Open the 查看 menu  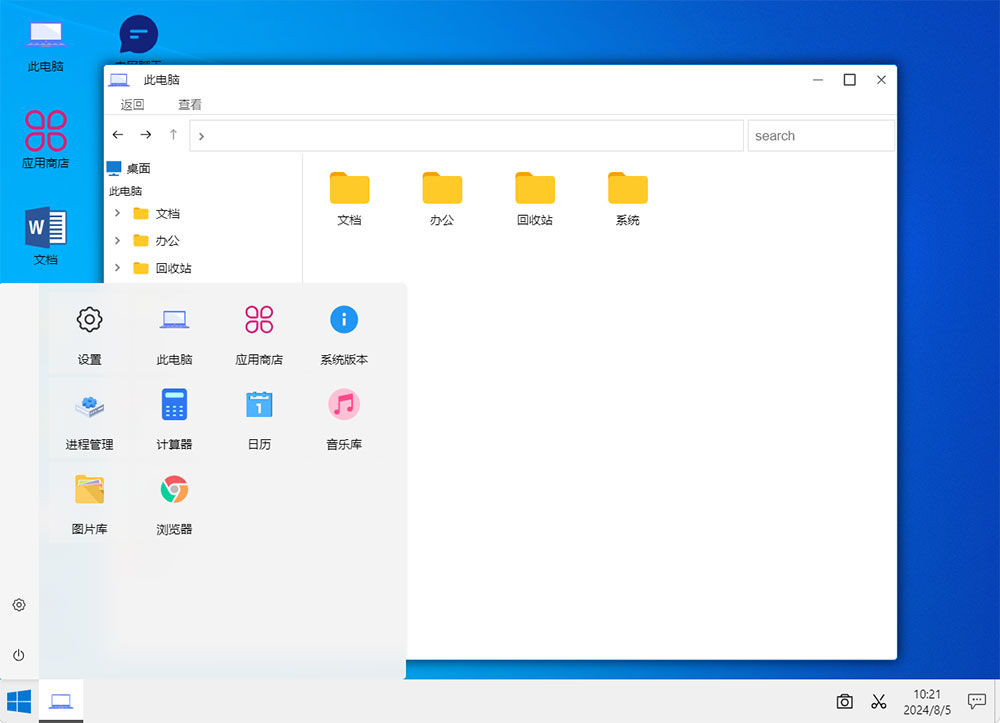point(189,104)
